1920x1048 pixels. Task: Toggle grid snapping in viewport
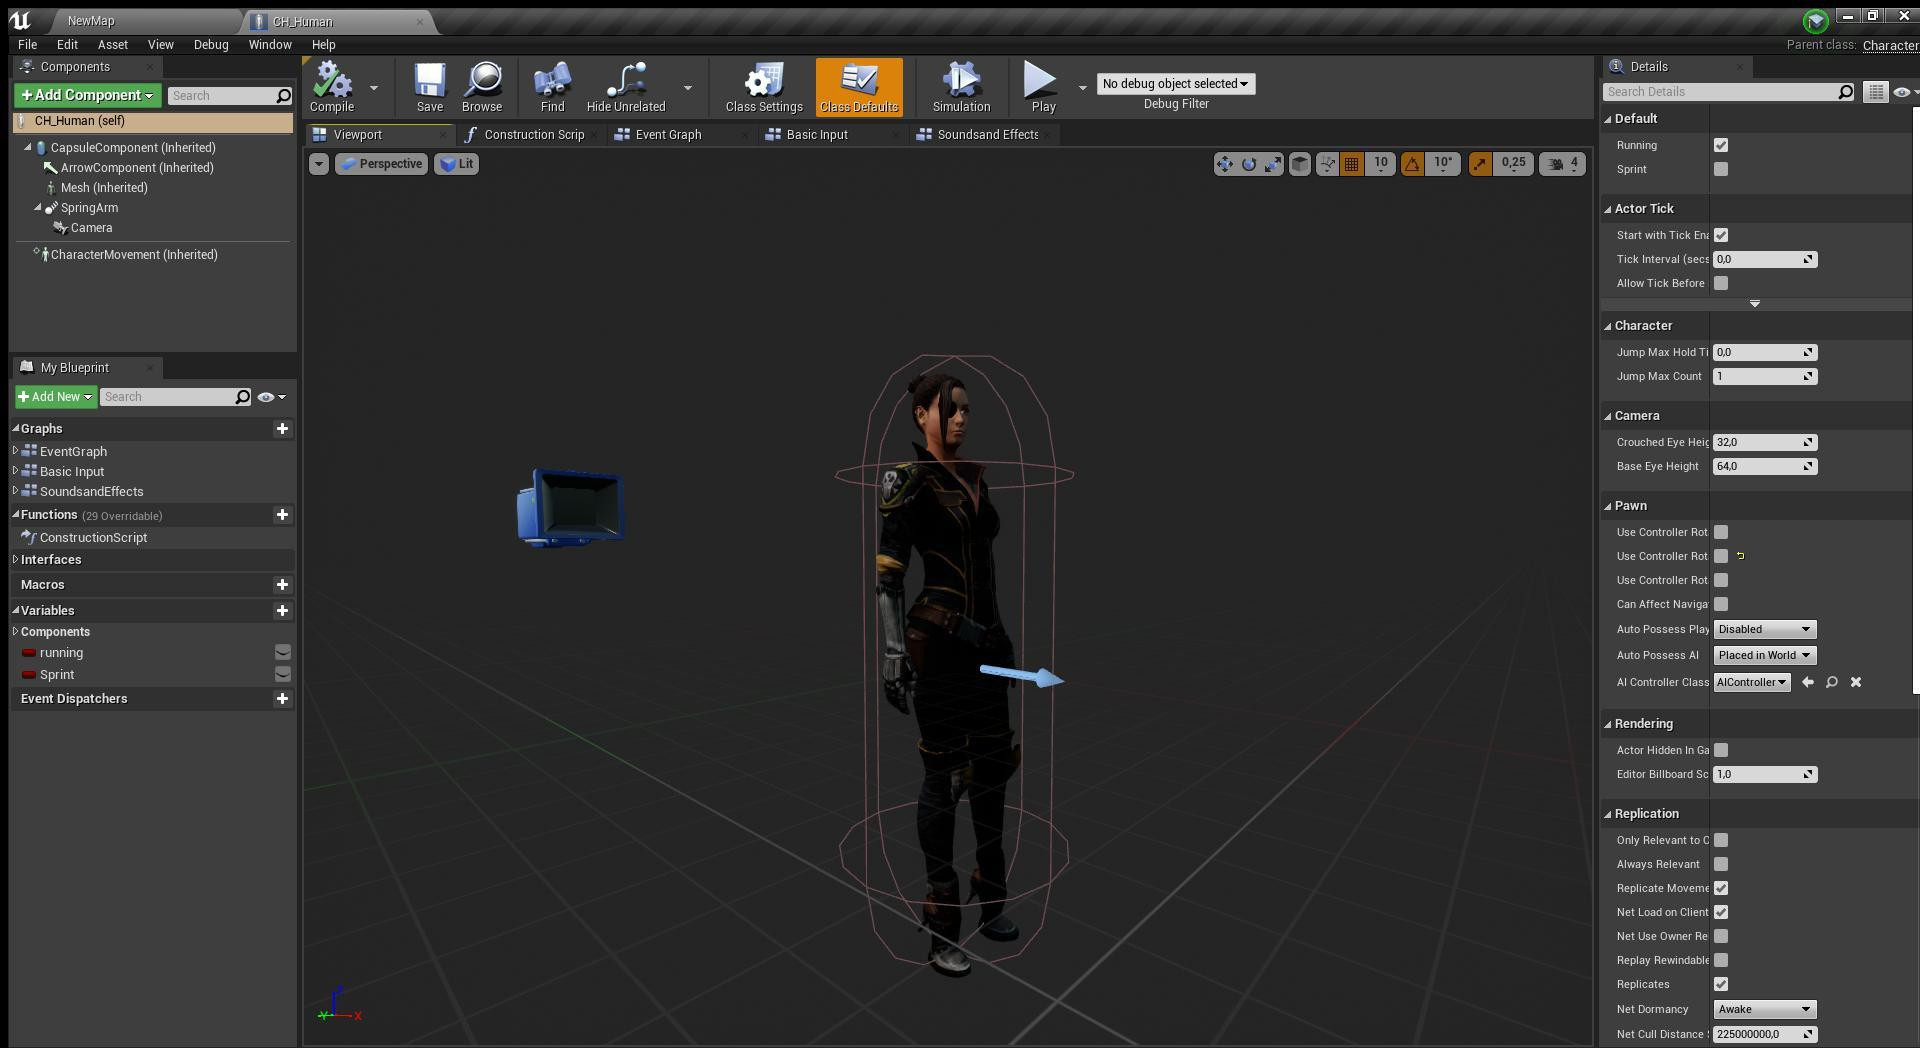pos(1351,164)
